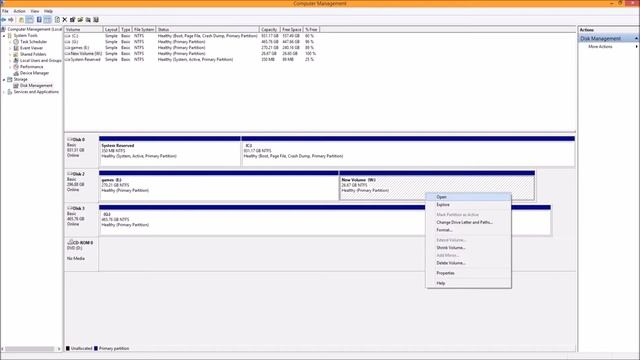This screenshot has width=640, height=360.
Task: Click the Event Viewer icon in tree
Action: tap(16, 48)
